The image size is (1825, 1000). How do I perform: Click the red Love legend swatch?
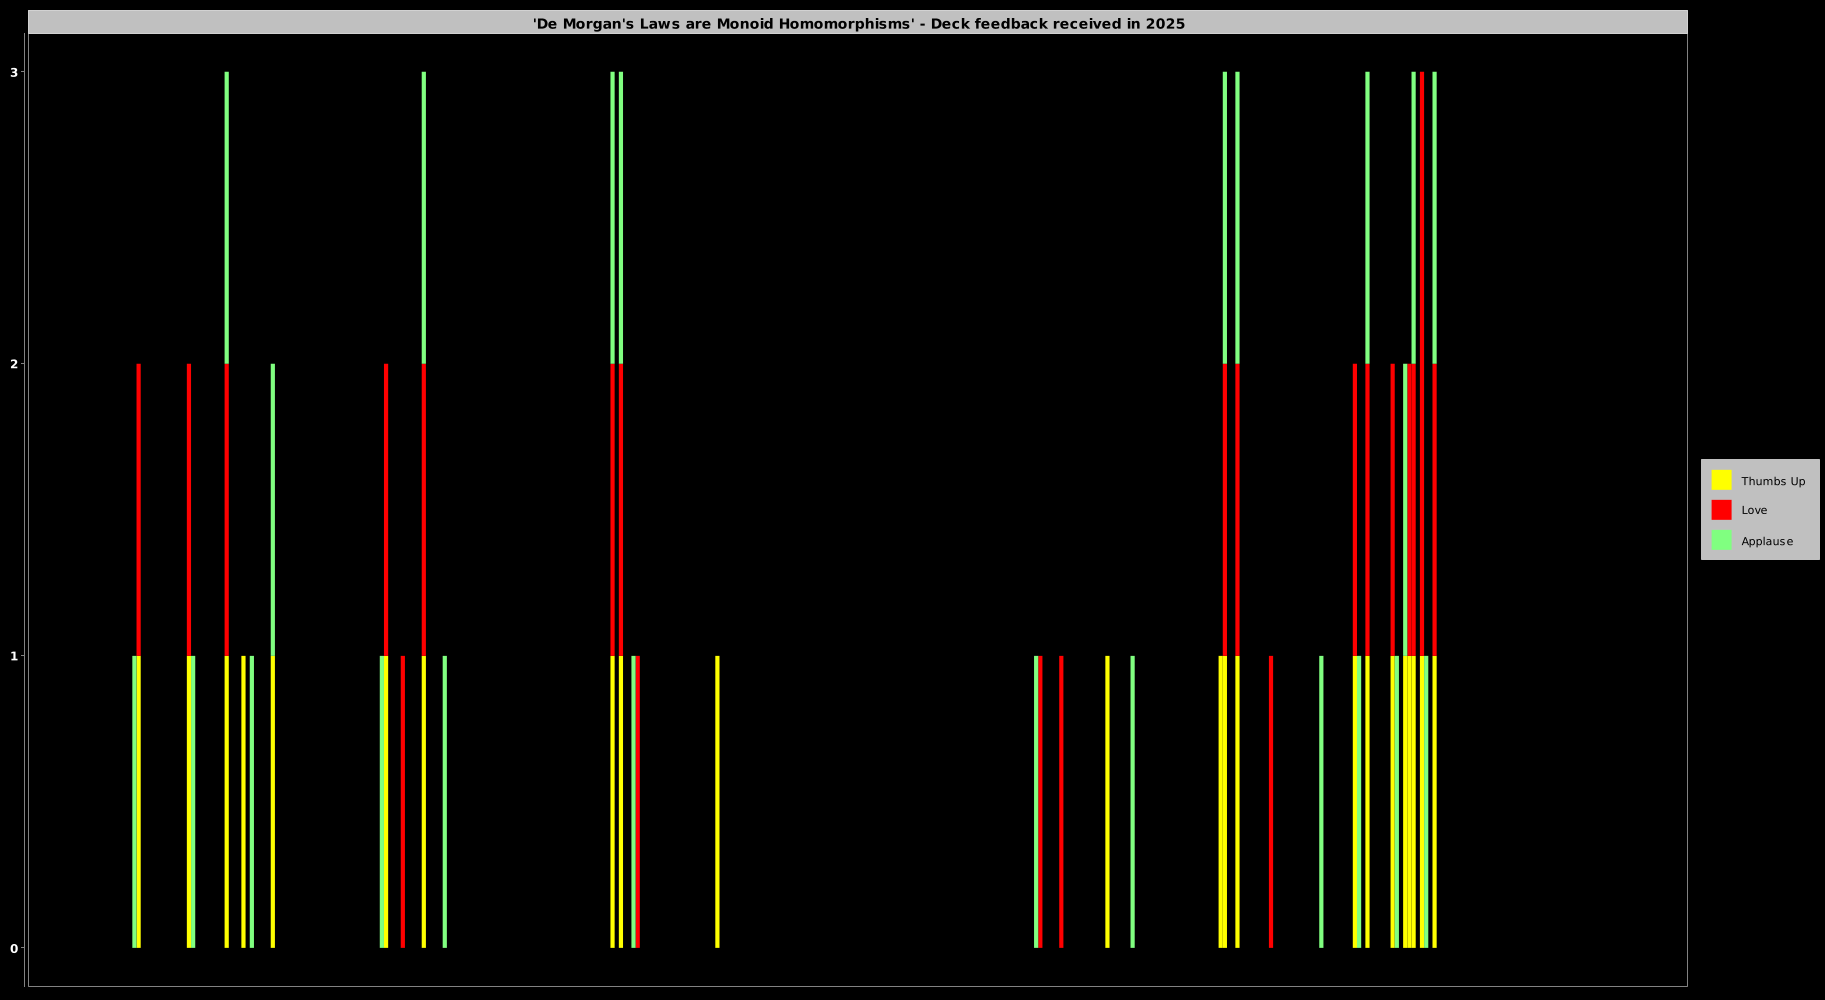pos(1721,510)
